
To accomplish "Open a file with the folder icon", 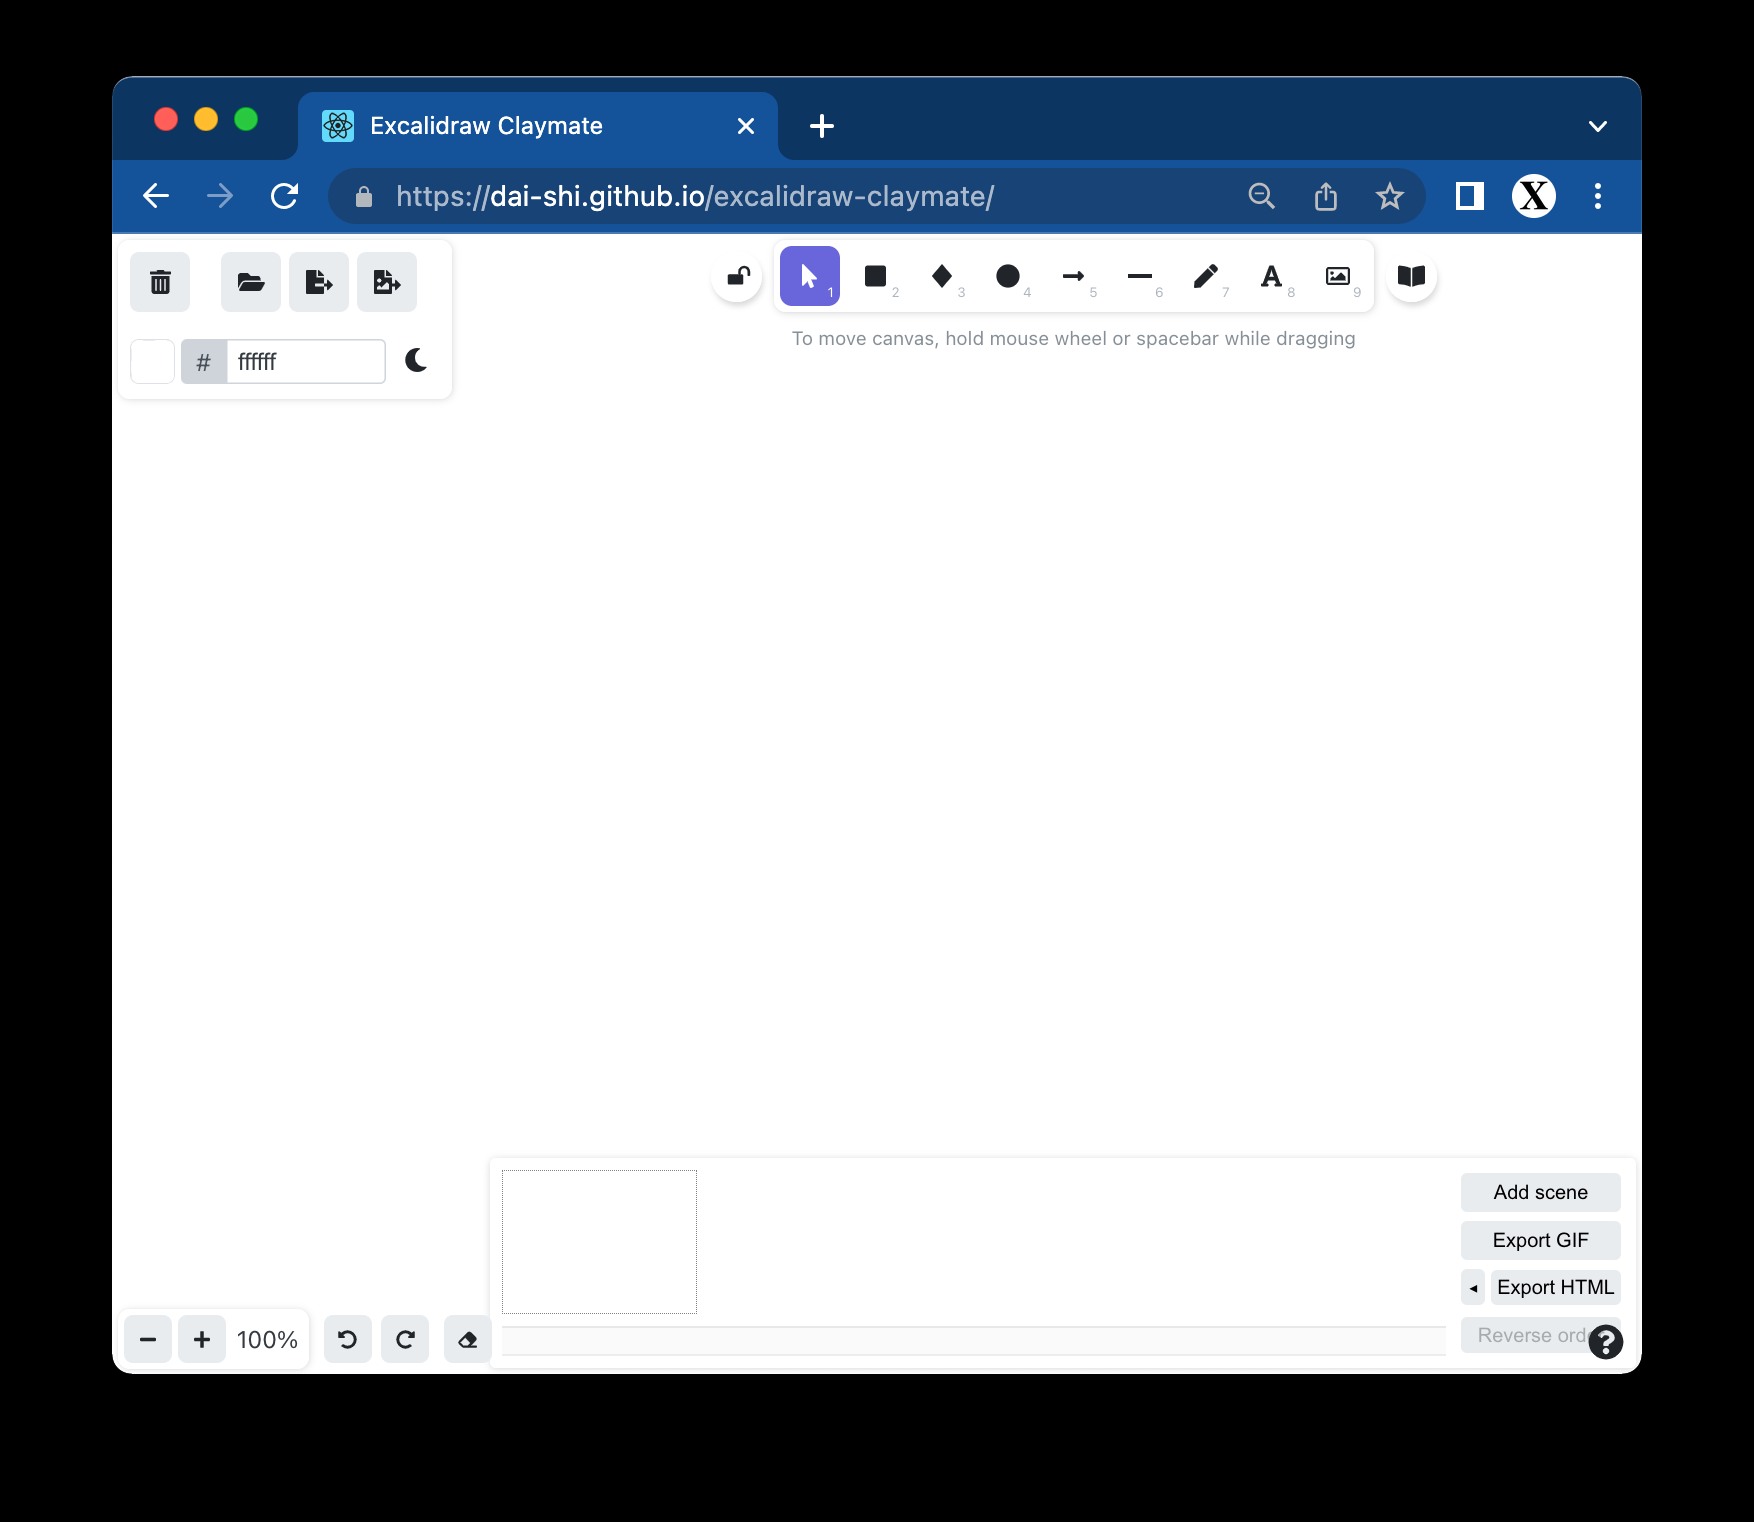I will click(250, 282).
